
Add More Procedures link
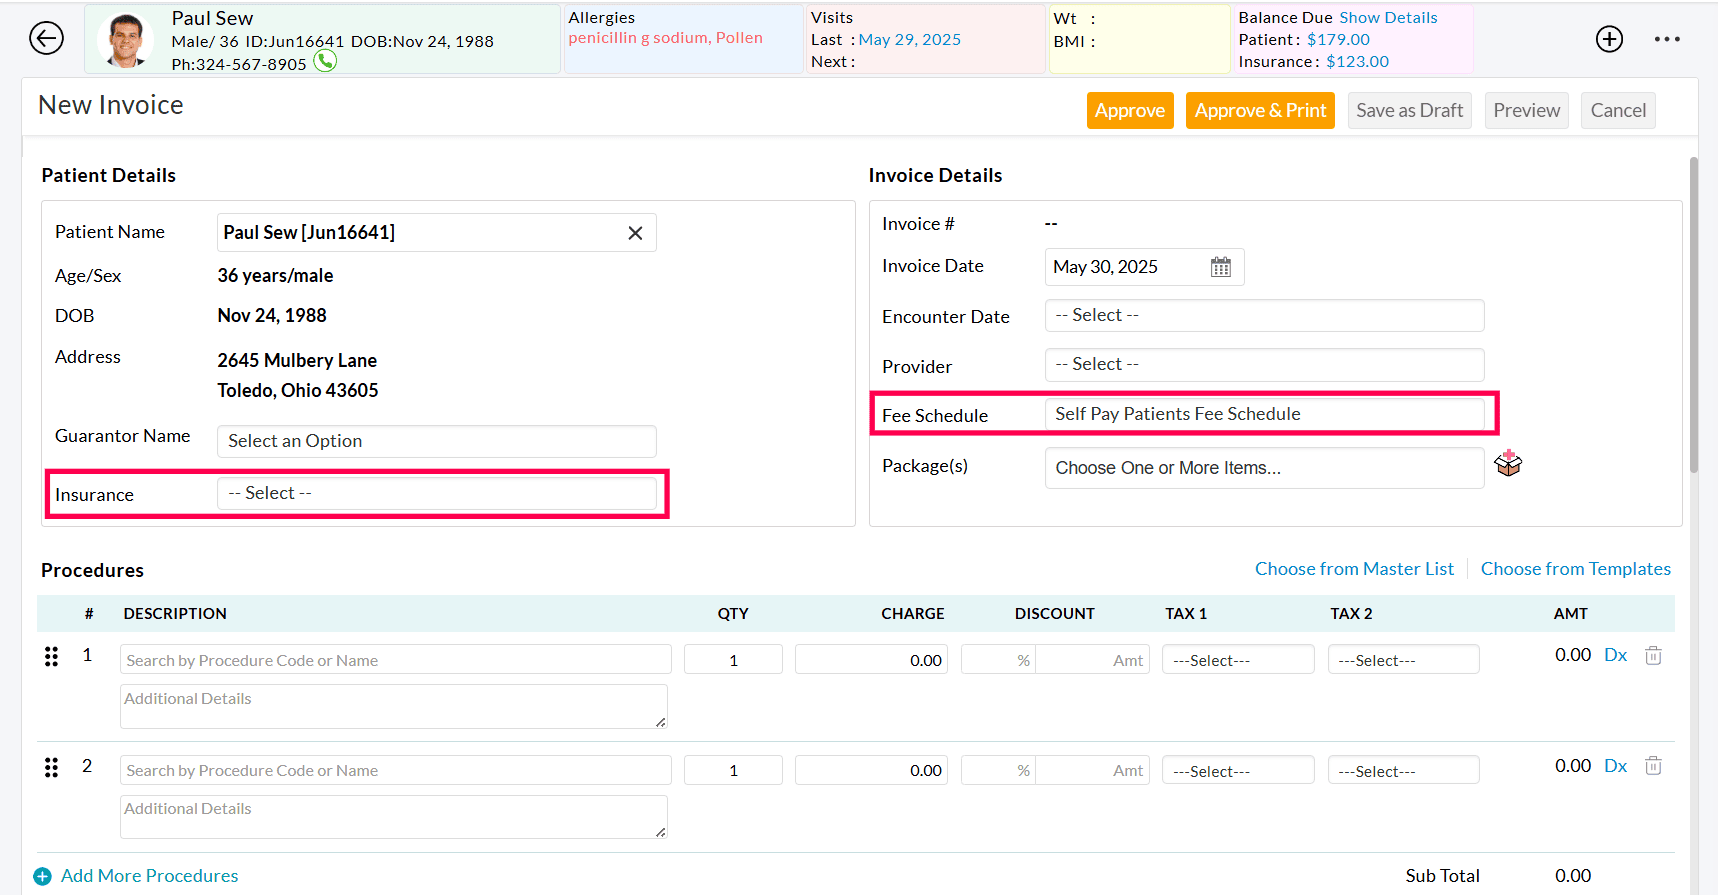pyautogui.click(x=149, y=876)
